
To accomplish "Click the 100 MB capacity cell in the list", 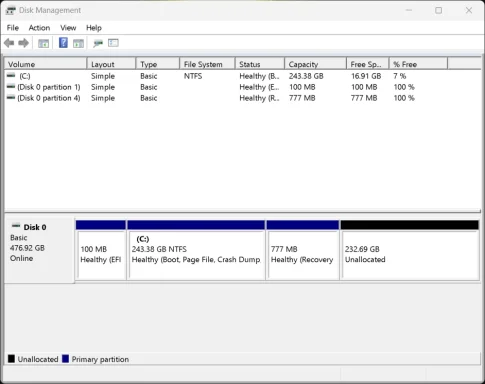I will click(x=302, y=87).
